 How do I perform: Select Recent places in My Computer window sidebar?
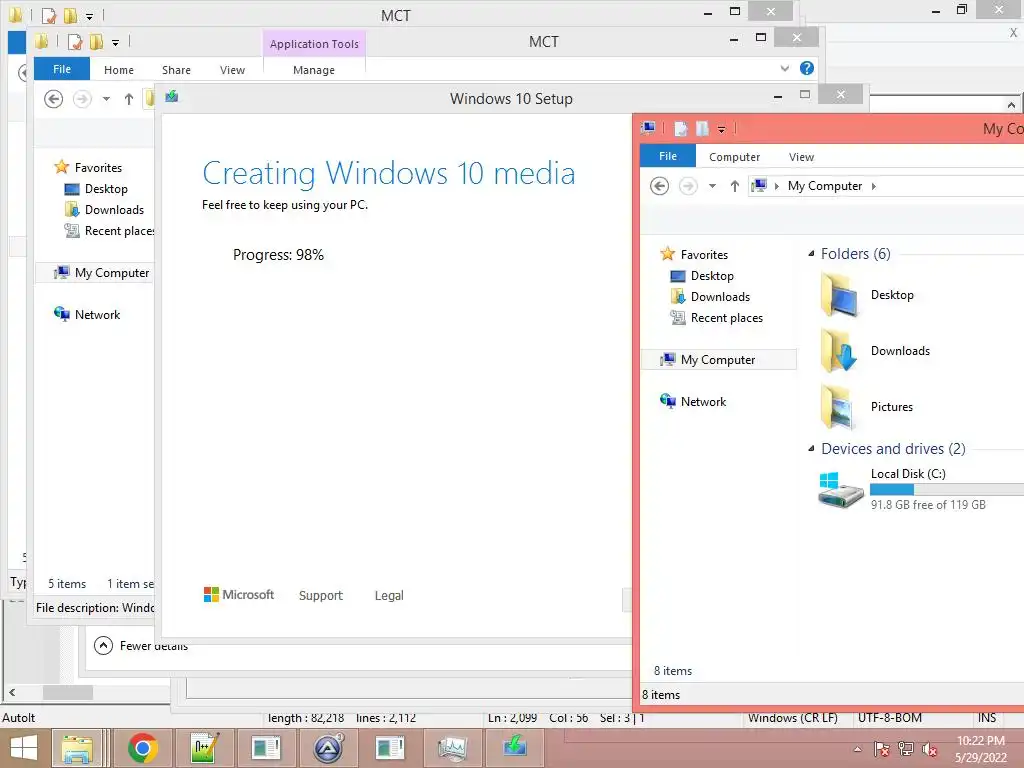[727, 317]
